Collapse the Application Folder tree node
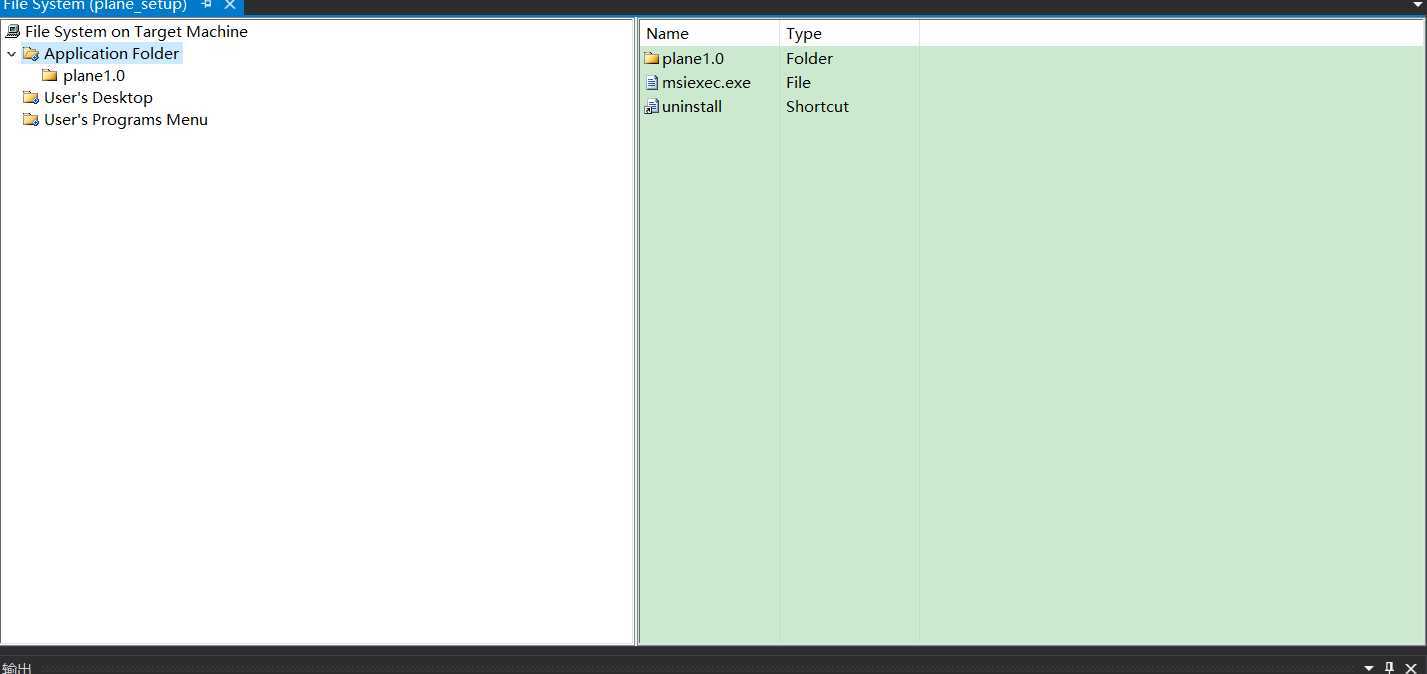Screen dimensions: 1427x674 pyautogui.click(x=11, y=54)
